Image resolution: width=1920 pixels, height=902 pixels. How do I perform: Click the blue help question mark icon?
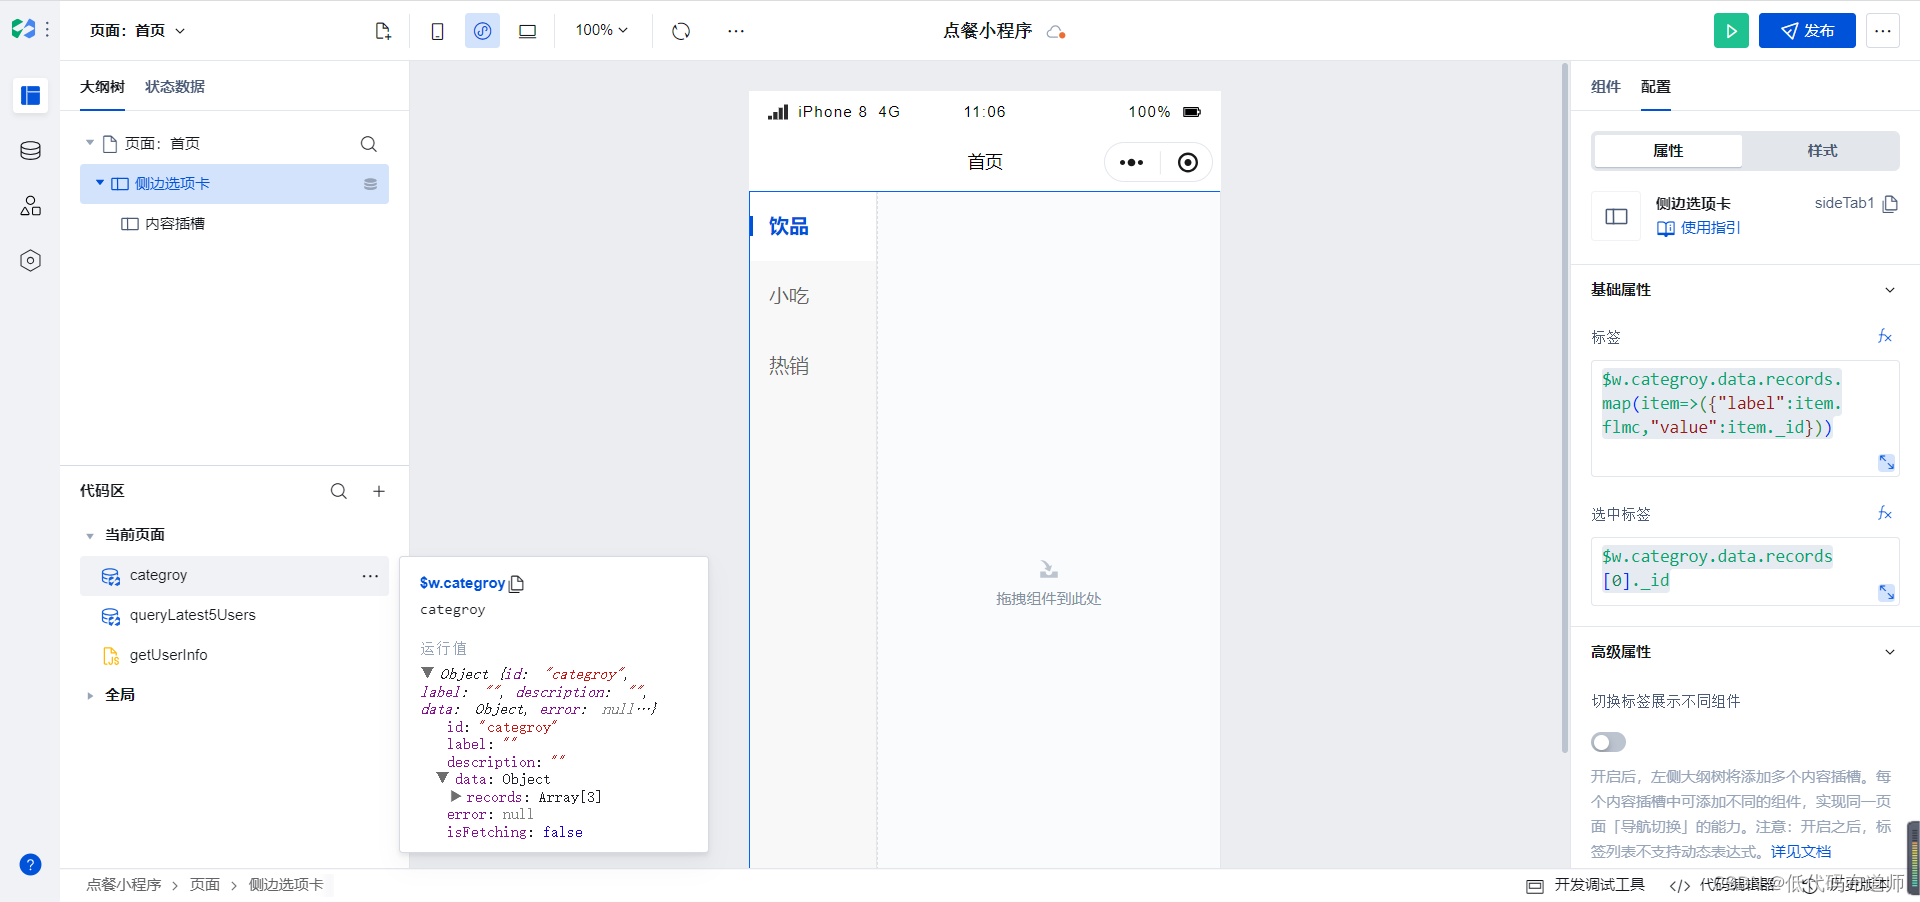(x=31, y=865)
